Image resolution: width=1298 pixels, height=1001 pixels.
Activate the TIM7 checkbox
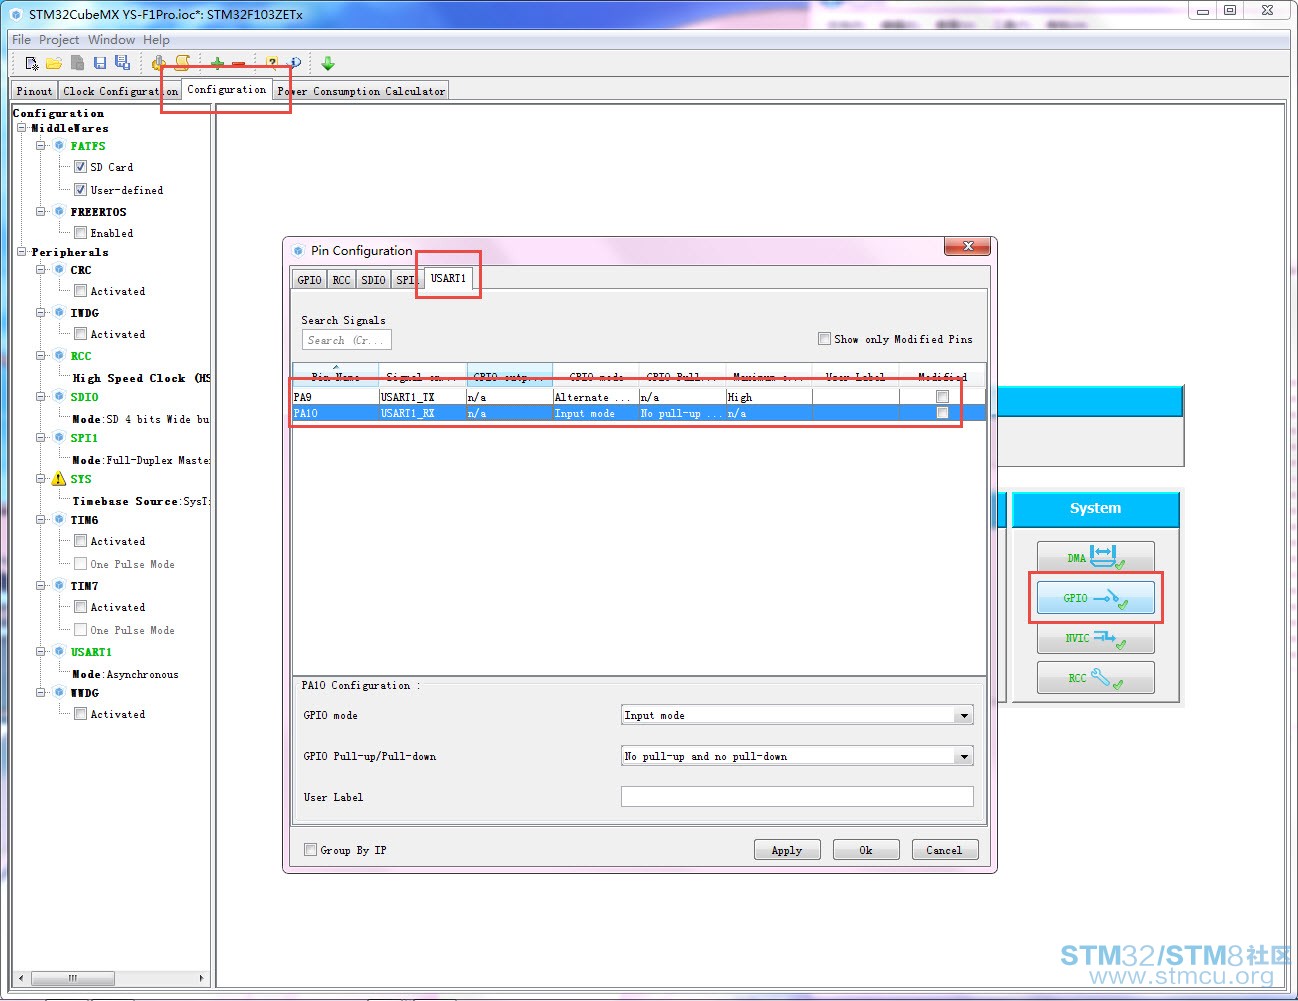click(x=80, y=607)
